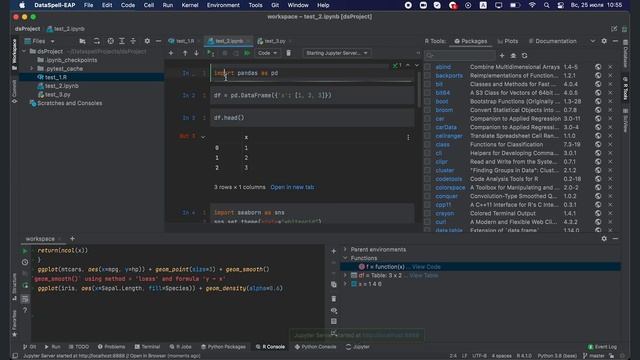The width and height of the screenshot is (640, 360).
Task: Tick the checkbox for class package
Action: click(427, 144)
